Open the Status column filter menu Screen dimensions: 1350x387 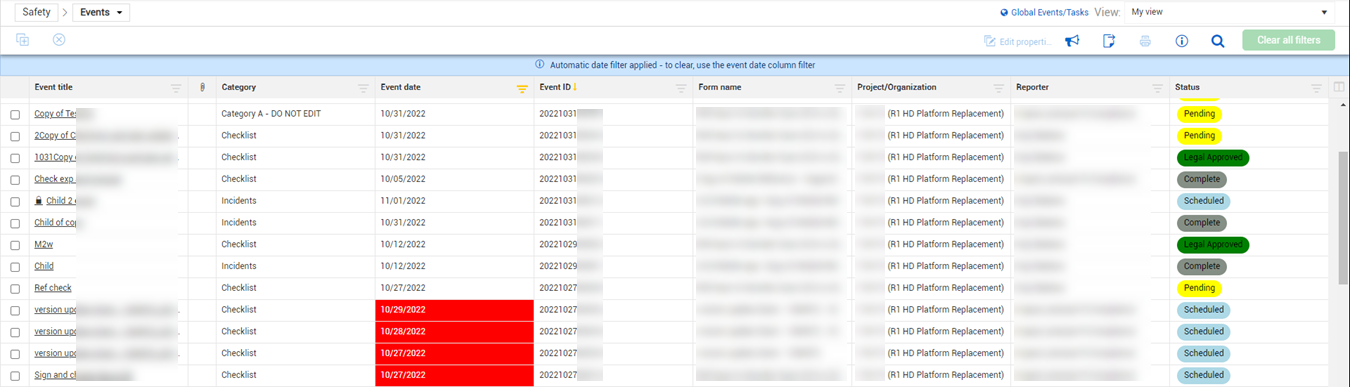[x=1316, y=88]
